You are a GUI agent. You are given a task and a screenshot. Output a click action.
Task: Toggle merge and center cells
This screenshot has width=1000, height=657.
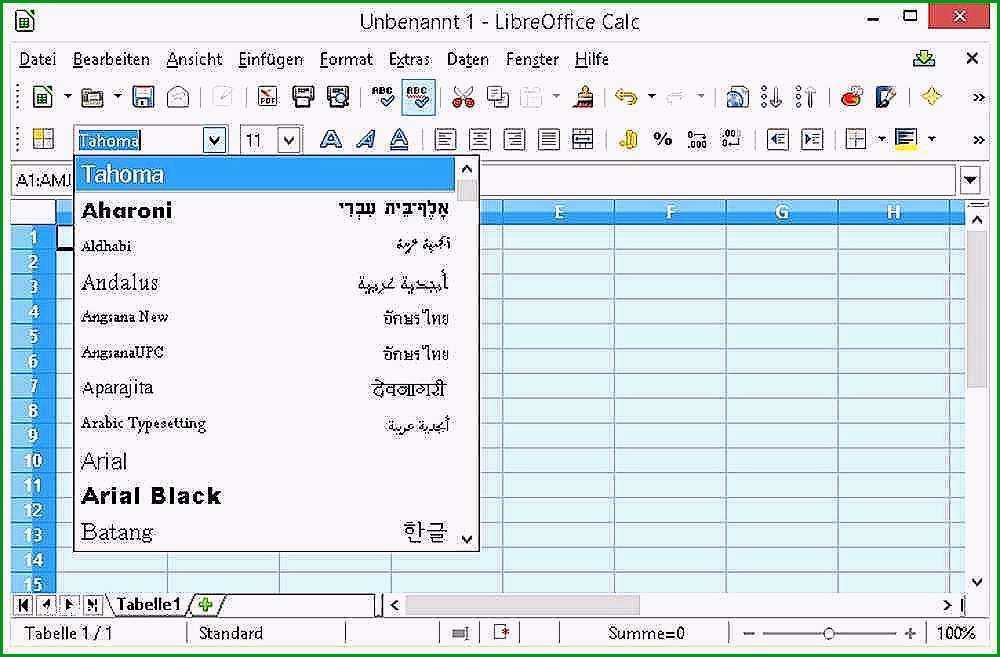582,139
